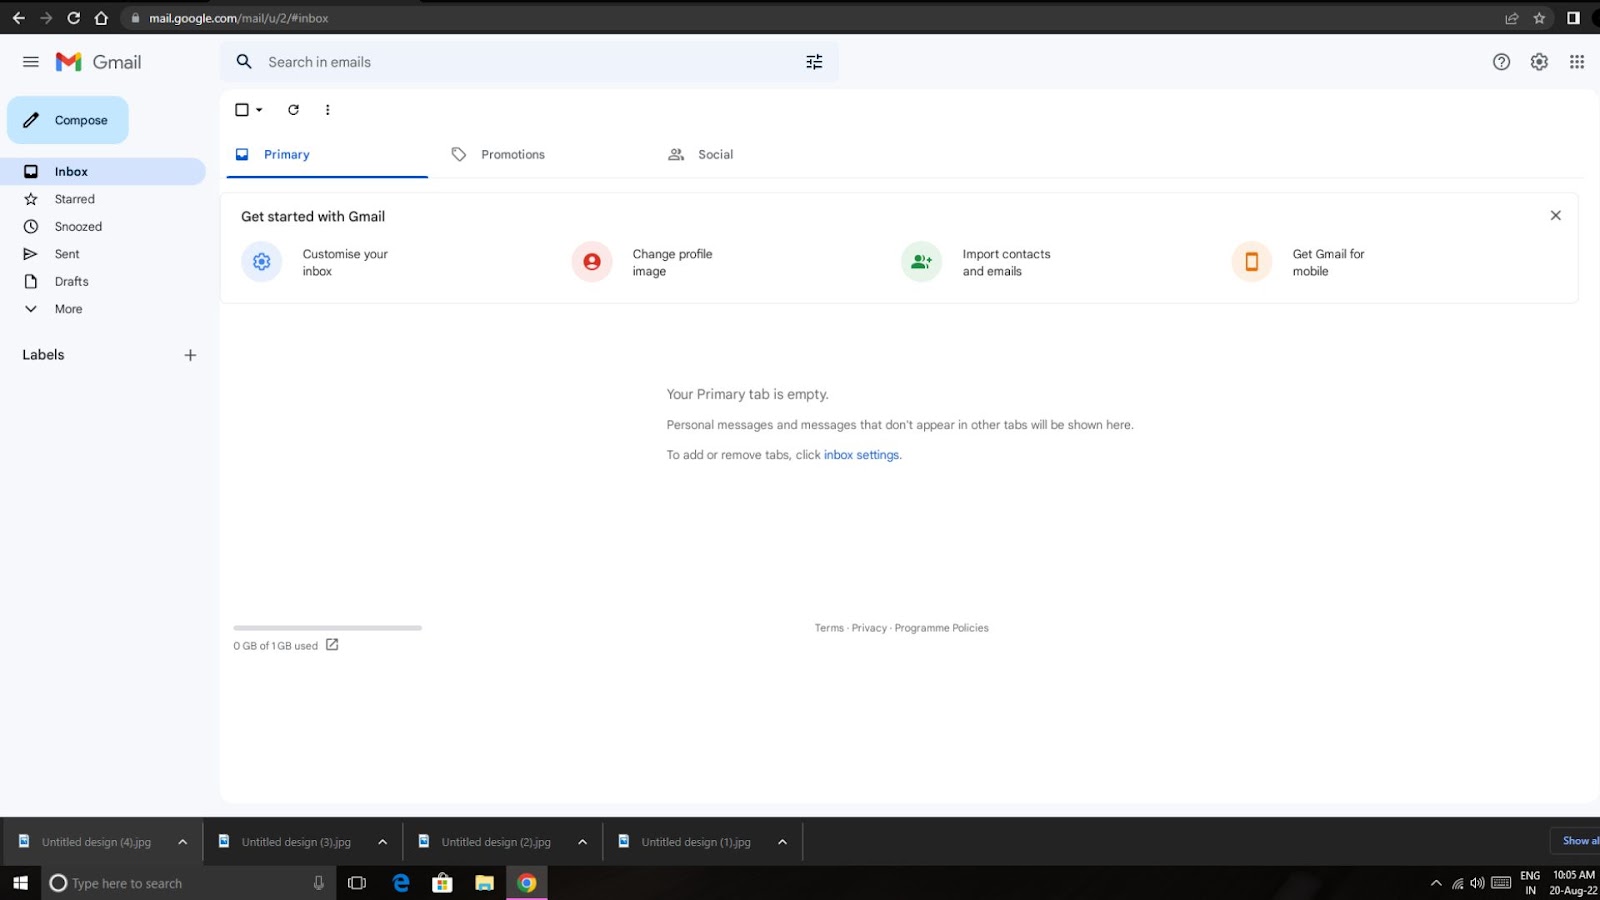Click Import contacts and emails icon
The height and width of the screenshot is (900, 1600).
(921, 262)
